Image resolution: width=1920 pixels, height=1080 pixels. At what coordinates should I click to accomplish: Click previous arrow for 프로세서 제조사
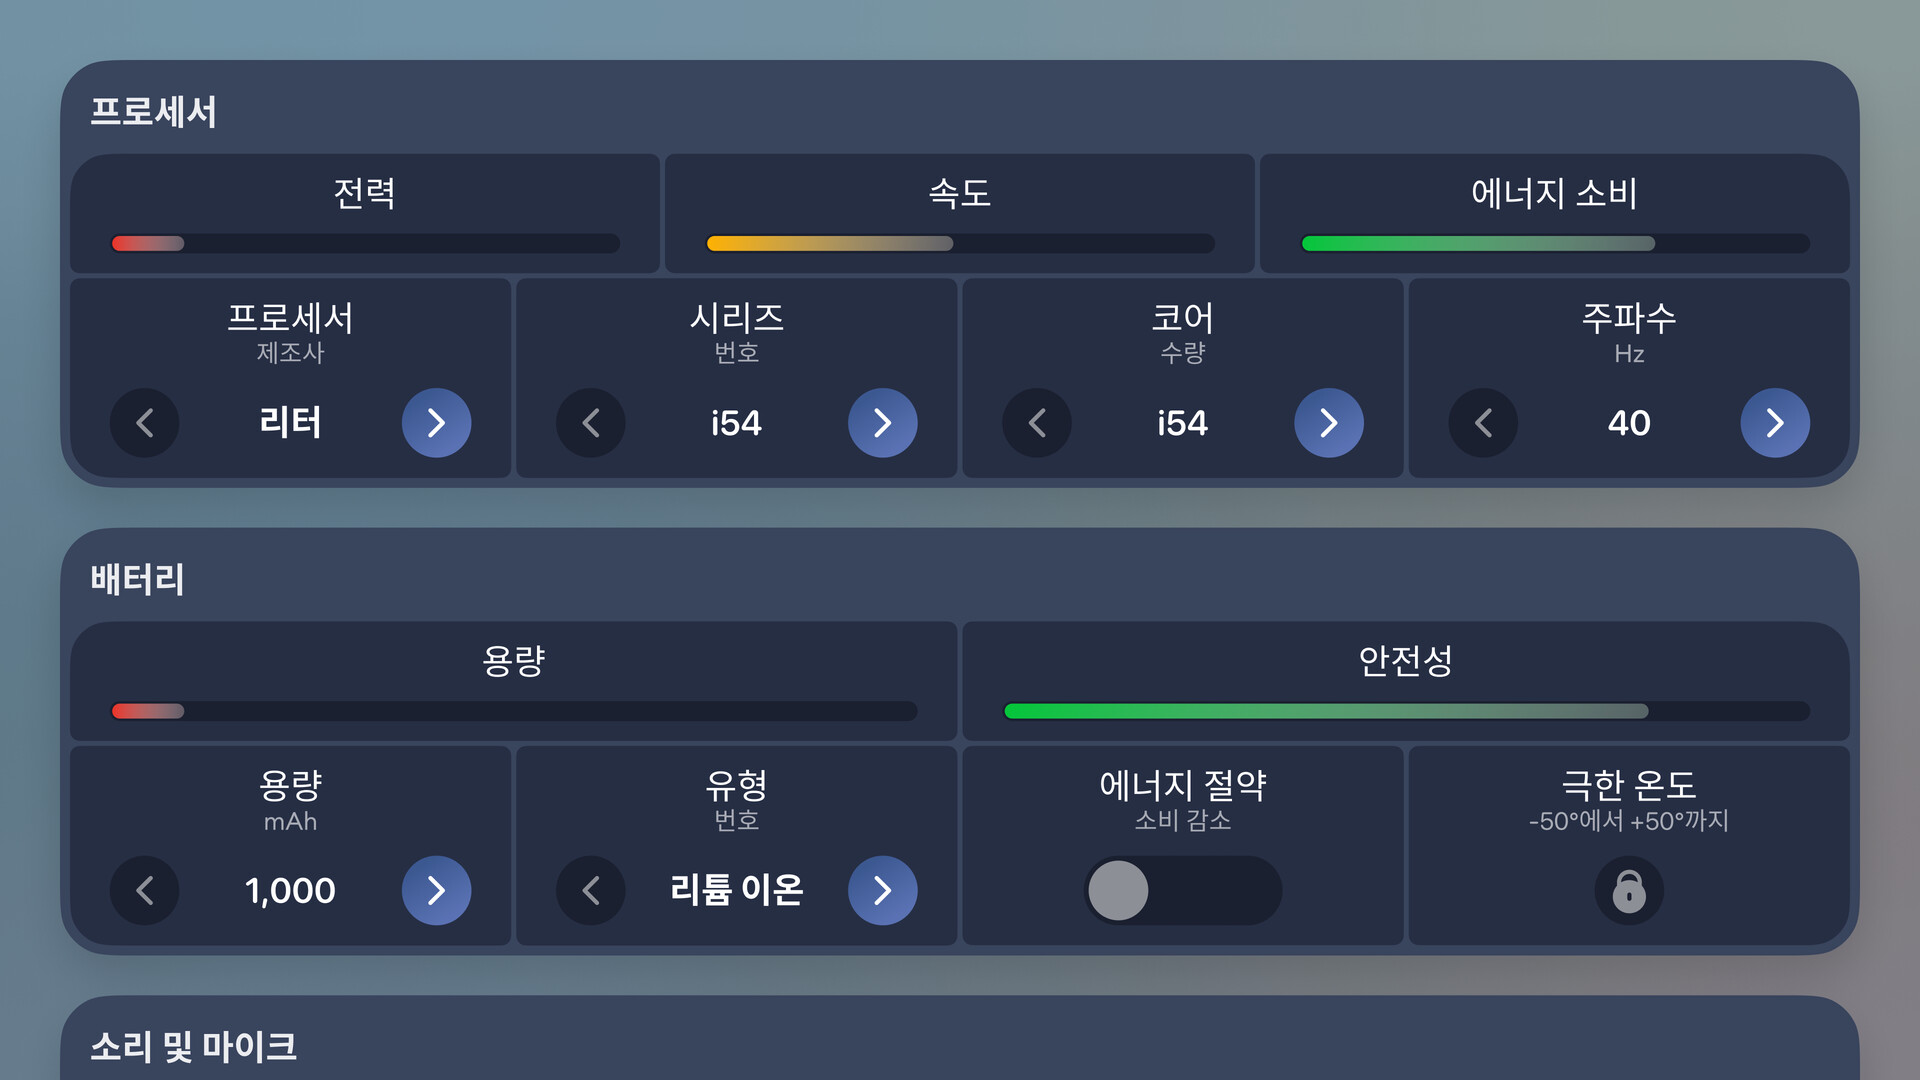(x=145, y=423)
